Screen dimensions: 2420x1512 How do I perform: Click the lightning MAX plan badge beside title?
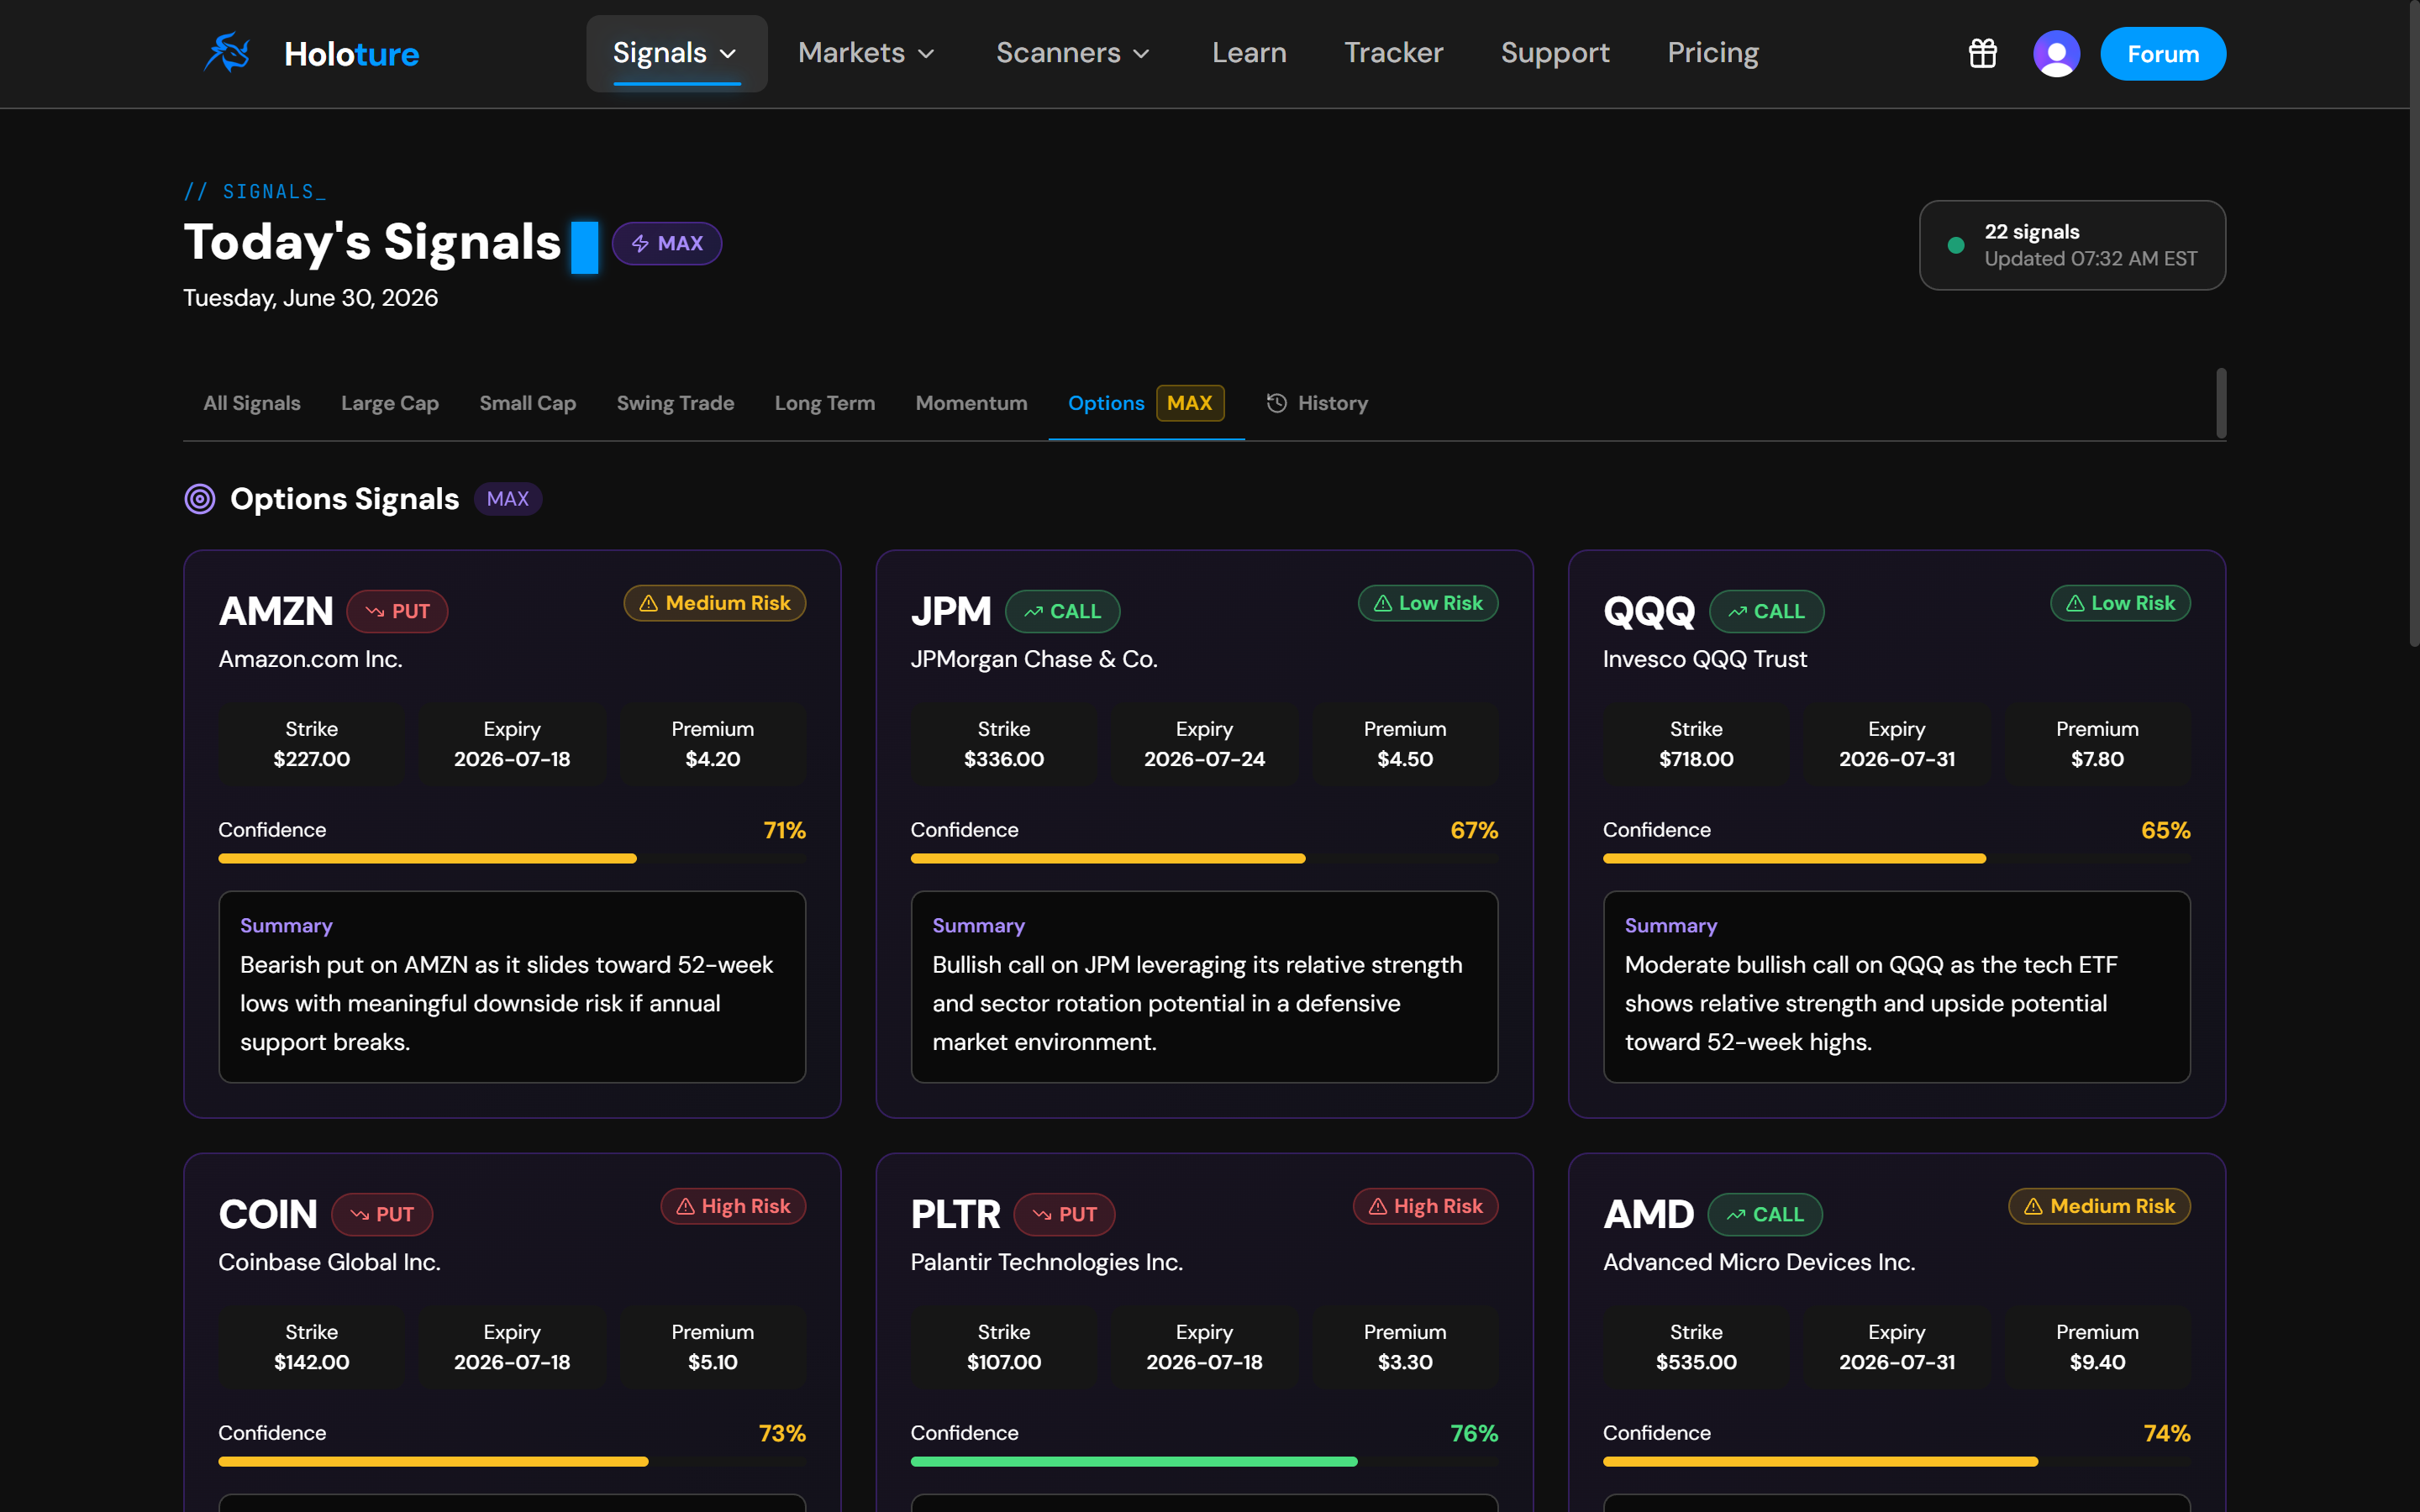point(667,243)
